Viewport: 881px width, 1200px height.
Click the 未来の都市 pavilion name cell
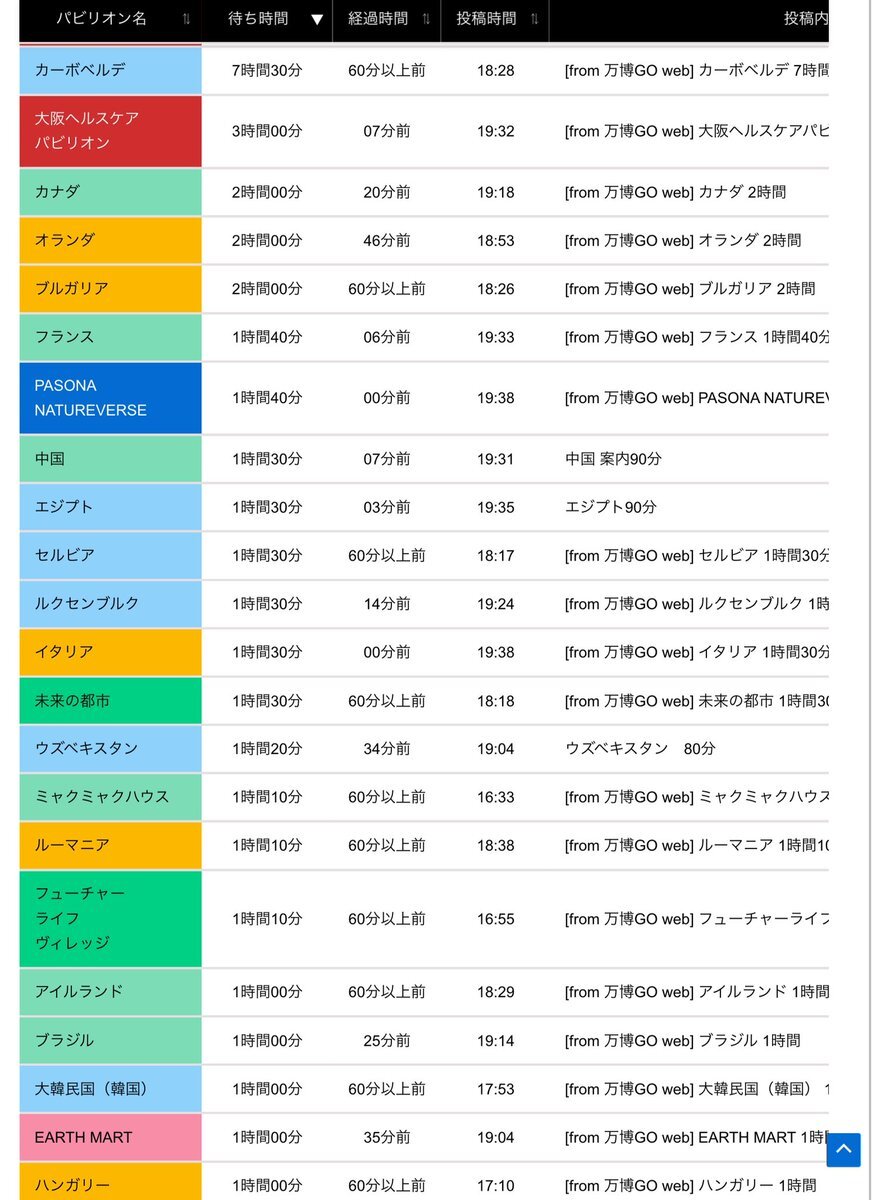(x=110, y=701)
